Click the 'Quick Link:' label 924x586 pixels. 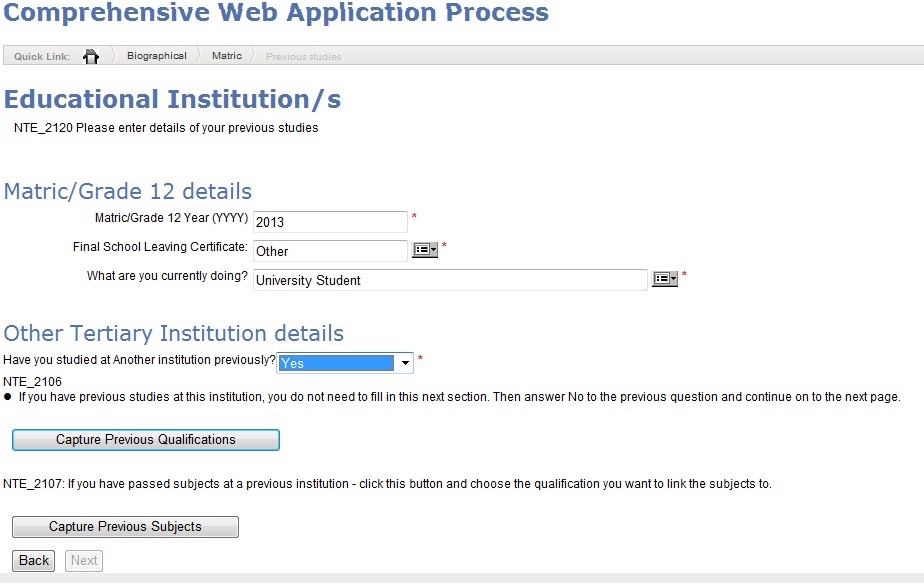[42, 57]
